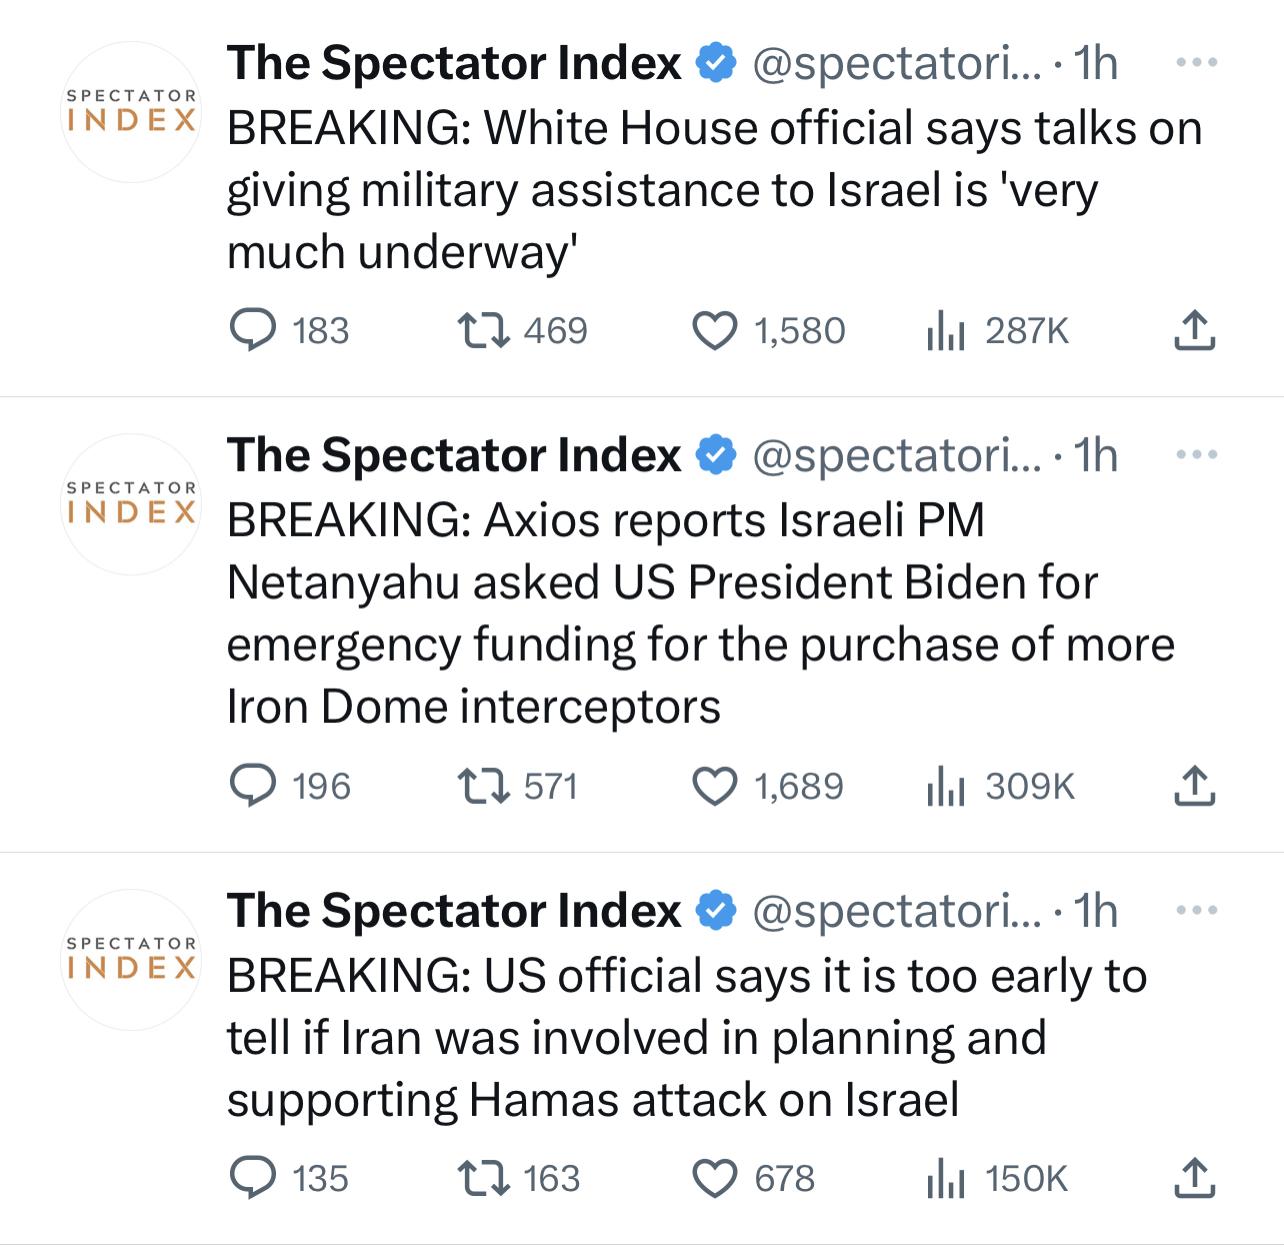Viewport: 1284px width, 1256px height.
Task: Reply to the Iran involvement tweet
Action: tap(253, 1178)
